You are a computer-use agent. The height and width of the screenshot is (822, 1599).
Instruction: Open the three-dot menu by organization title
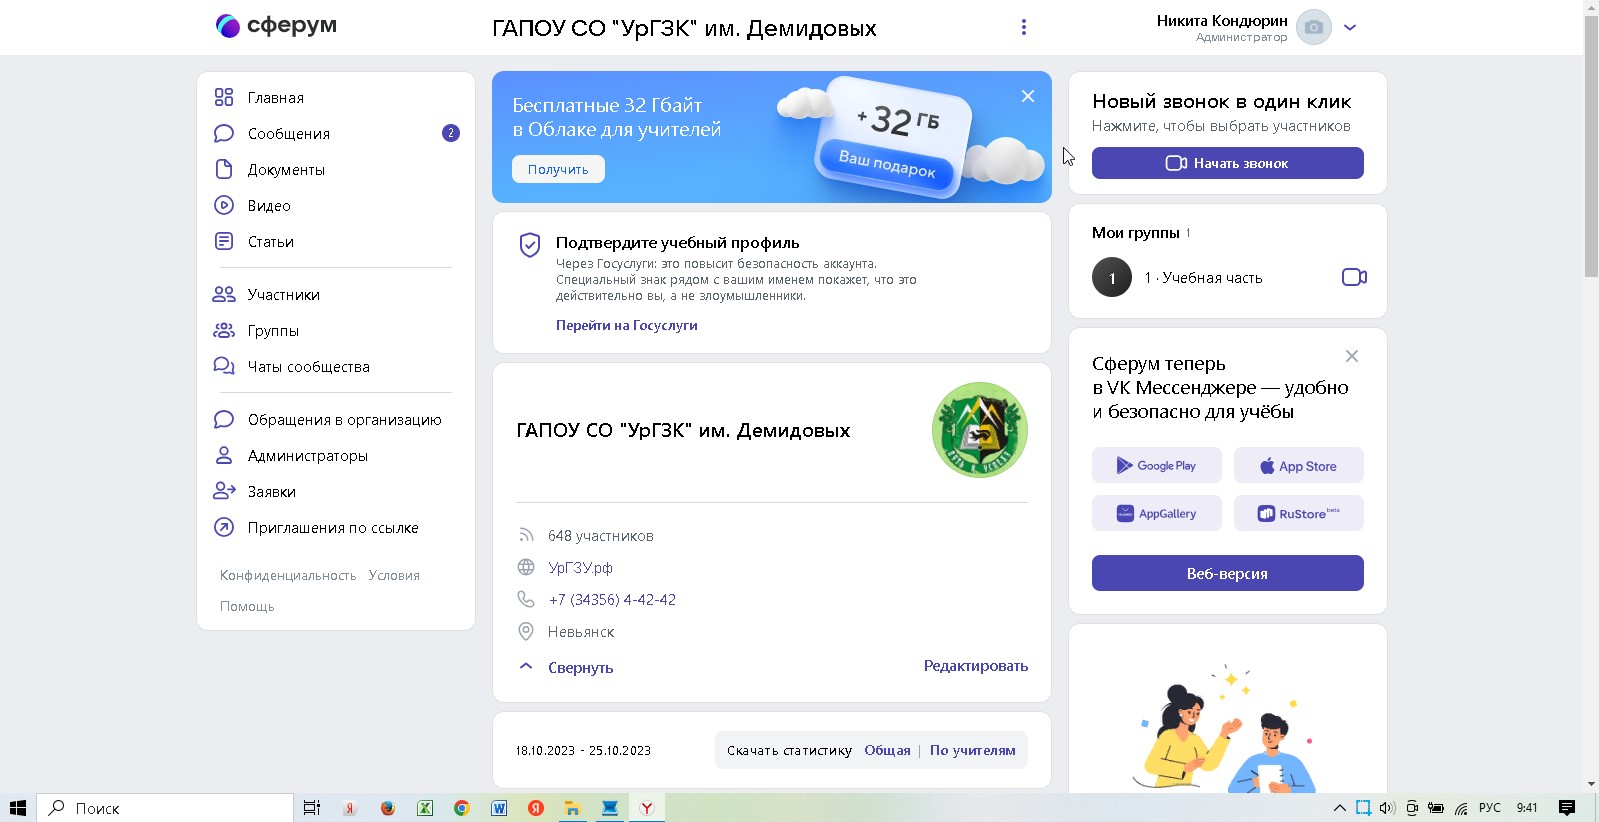tap(1023, 27)
